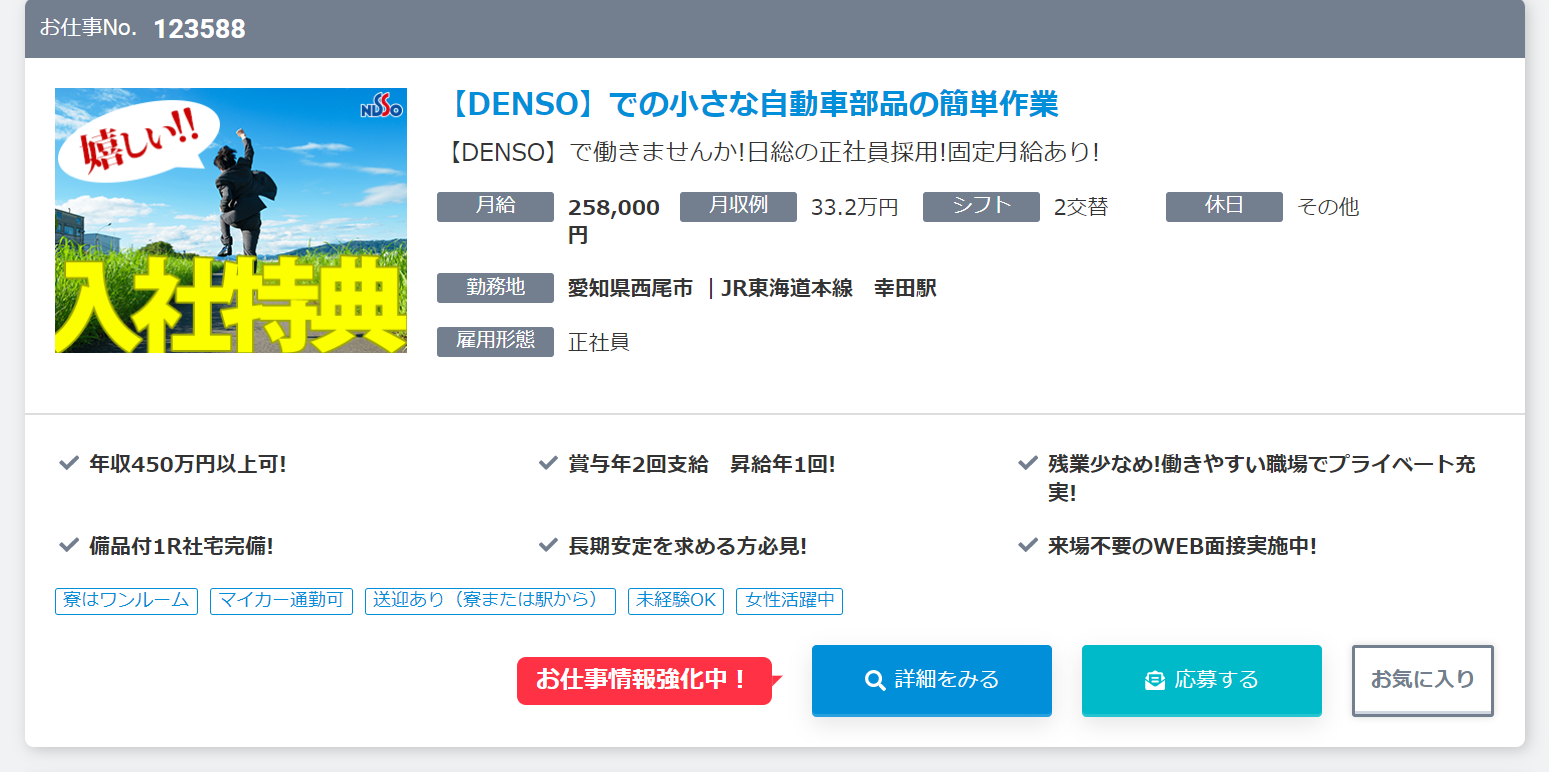Click the job number 123588
The width and height of the screenshot is (1549, 772).
click(x=200, y=29)
